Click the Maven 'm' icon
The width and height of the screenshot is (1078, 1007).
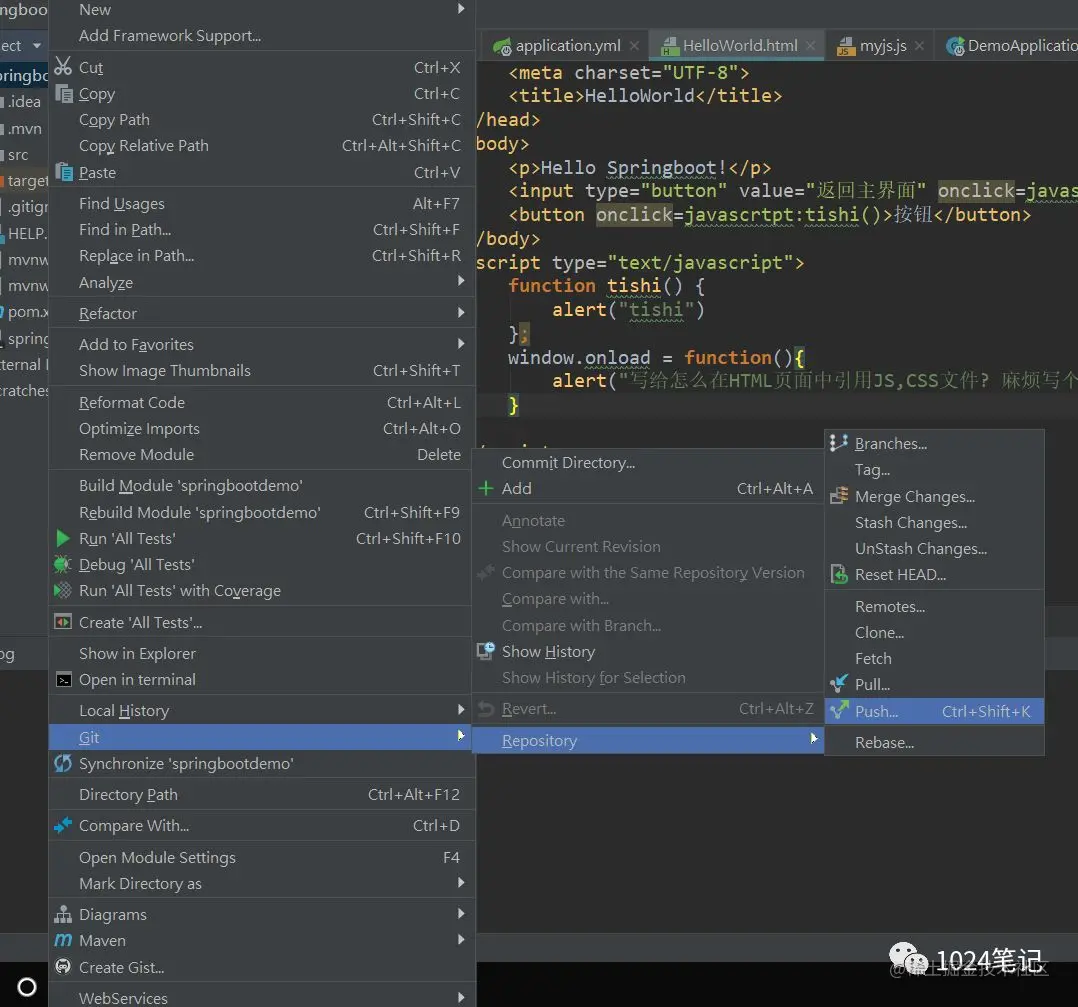pyautogui.click(x=63, y=940)
